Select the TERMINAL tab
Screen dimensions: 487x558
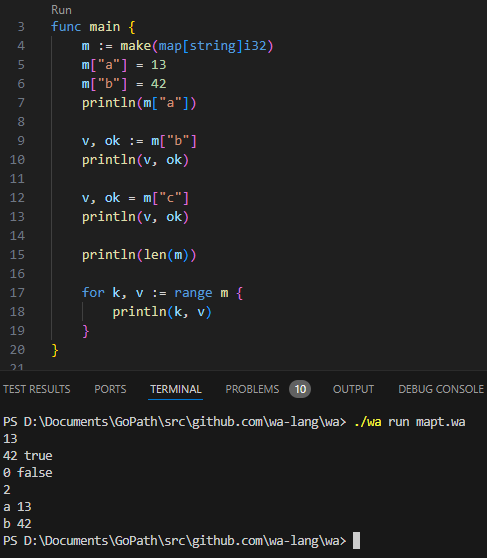tap(176, 389)
